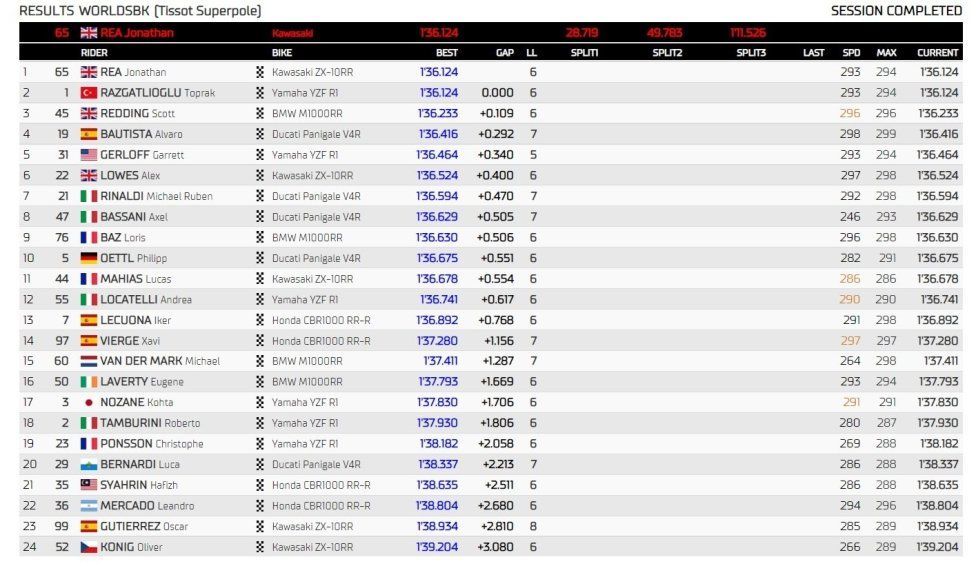Select rider name PONSSON Christophe
The image size is (976, 566).
(x=152, y=444)
